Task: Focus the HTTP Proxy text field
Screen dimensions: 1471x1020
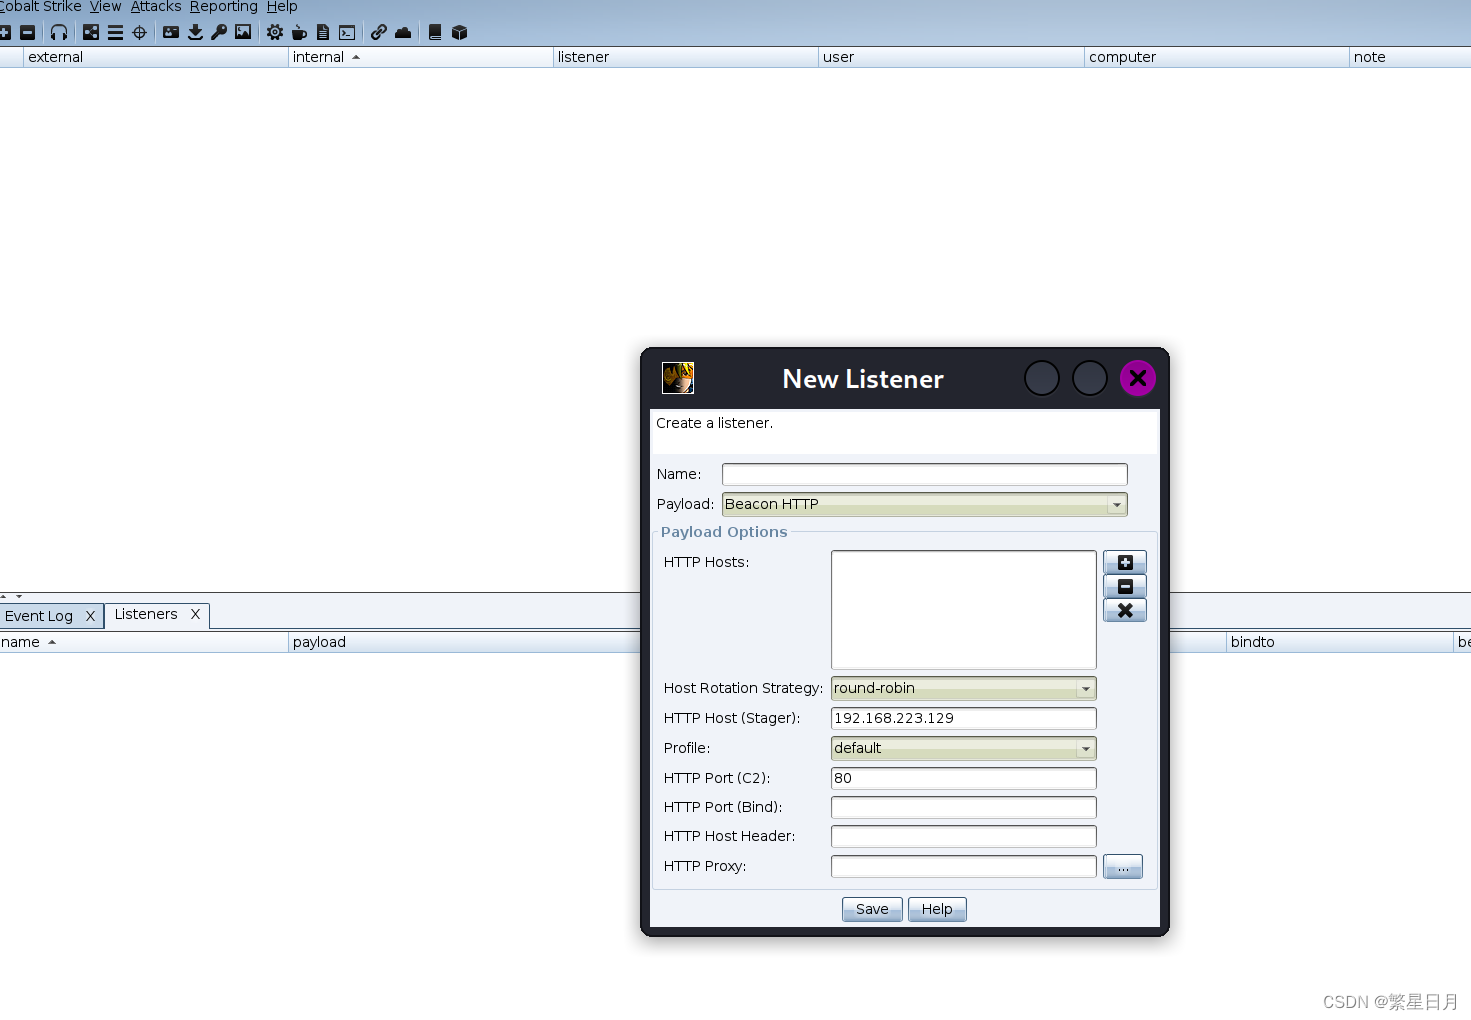Action: point(963,866)
